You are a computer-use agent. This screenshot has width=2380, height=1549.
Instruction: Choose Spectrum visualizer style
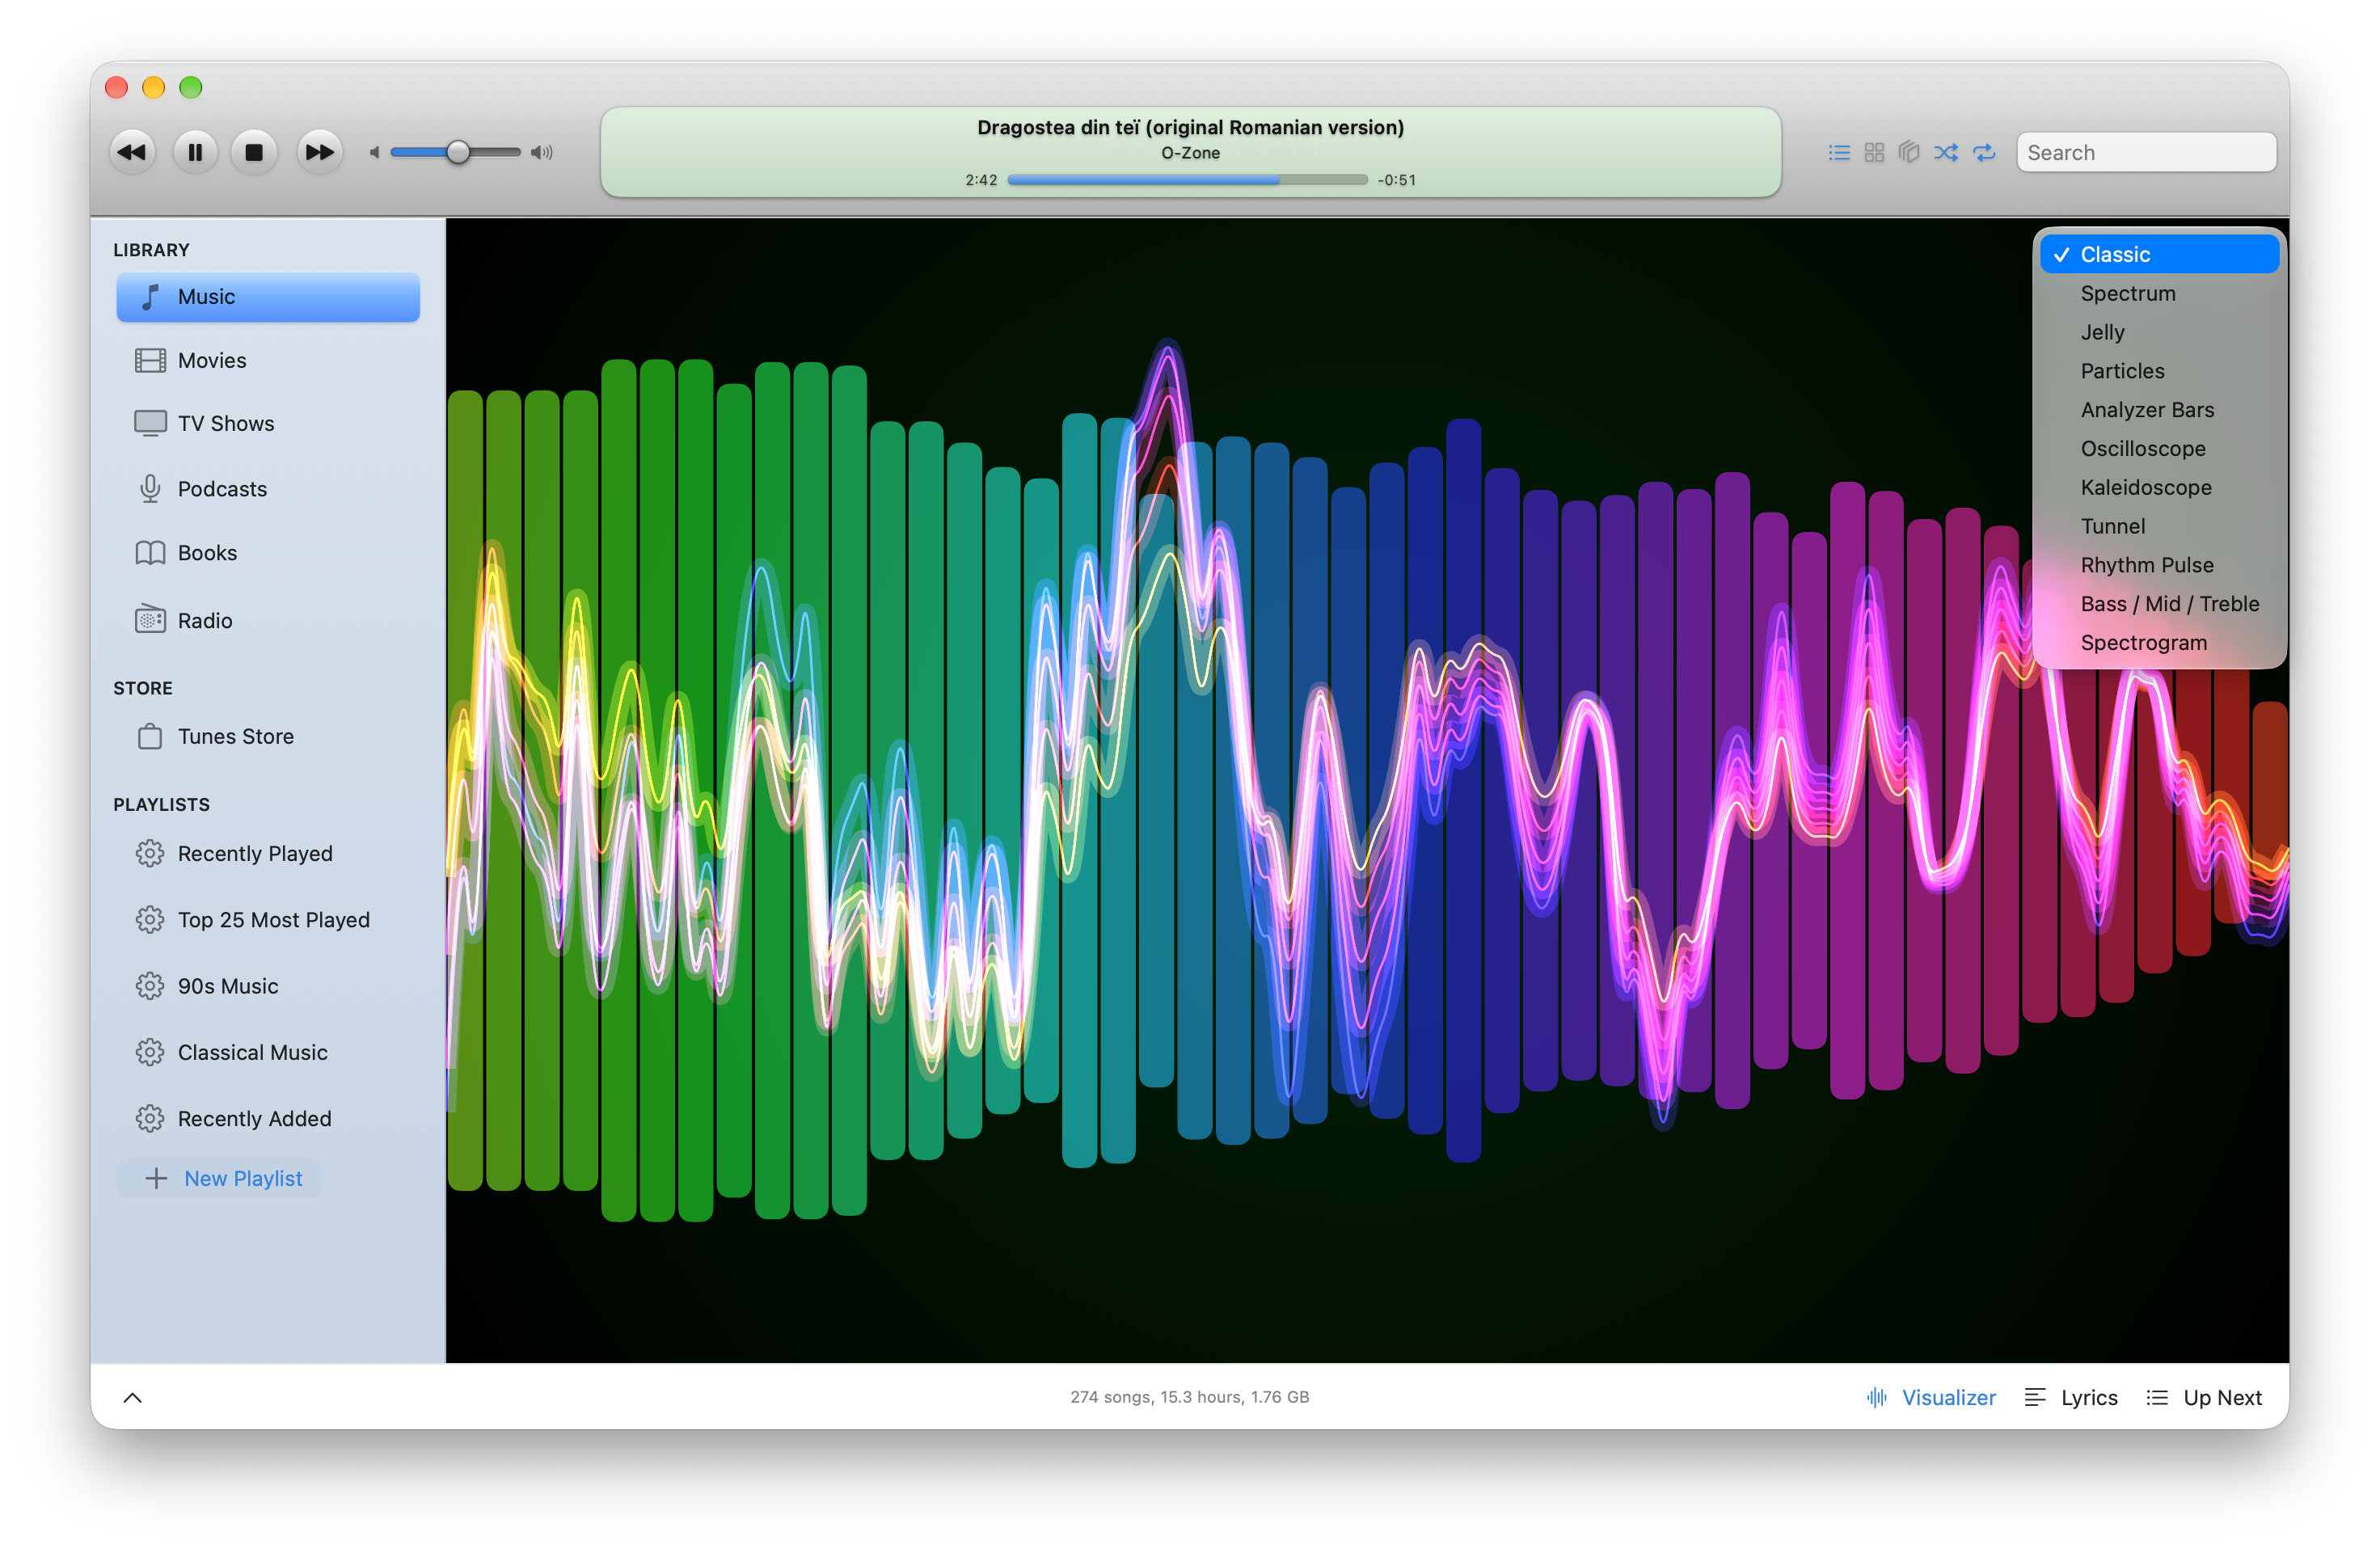(2159, 293)
